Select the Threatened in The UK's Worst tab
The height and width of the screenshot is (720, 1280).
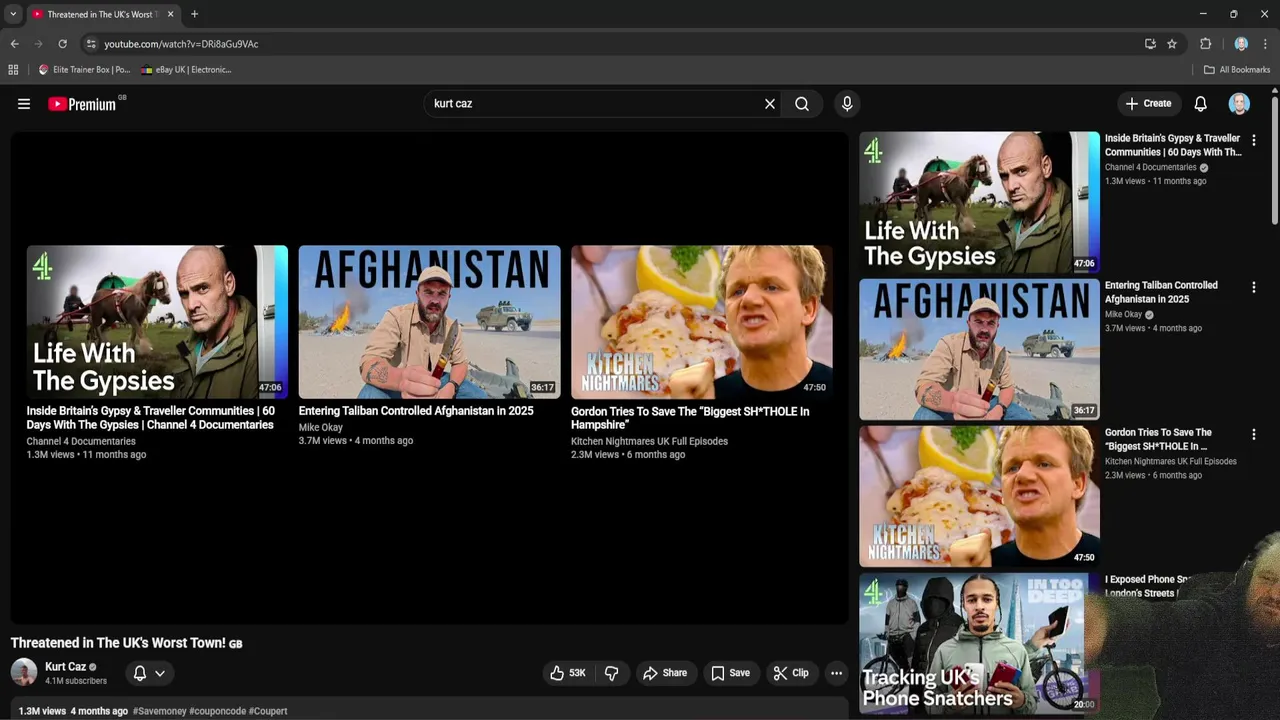[x=102, y=14]
